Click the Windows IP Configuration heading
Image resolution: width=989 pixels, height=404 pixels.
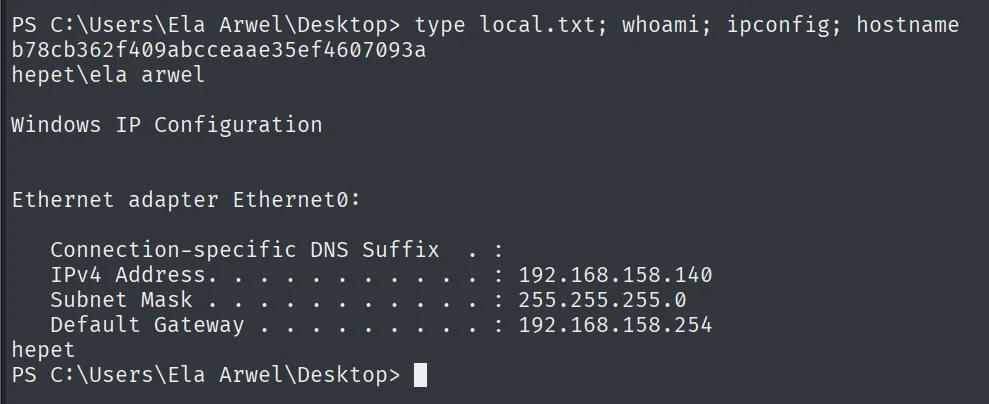pos(167,125)
